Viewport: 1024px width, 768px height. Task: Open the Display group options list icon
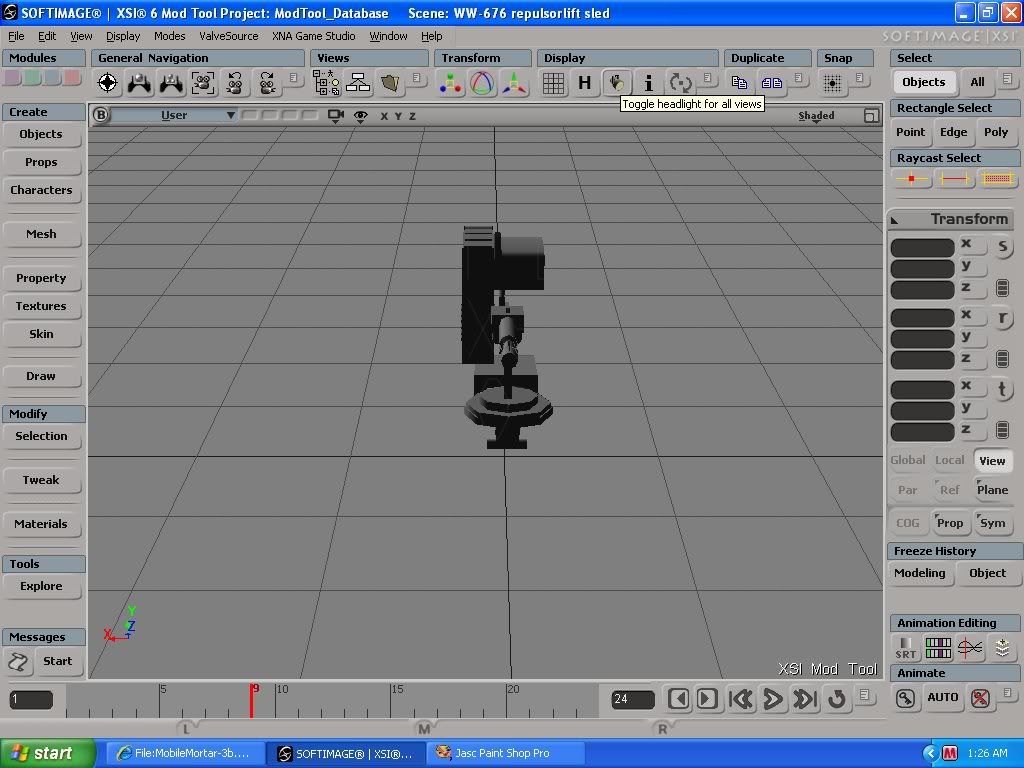pyautogui.click(x=708, y=78)
